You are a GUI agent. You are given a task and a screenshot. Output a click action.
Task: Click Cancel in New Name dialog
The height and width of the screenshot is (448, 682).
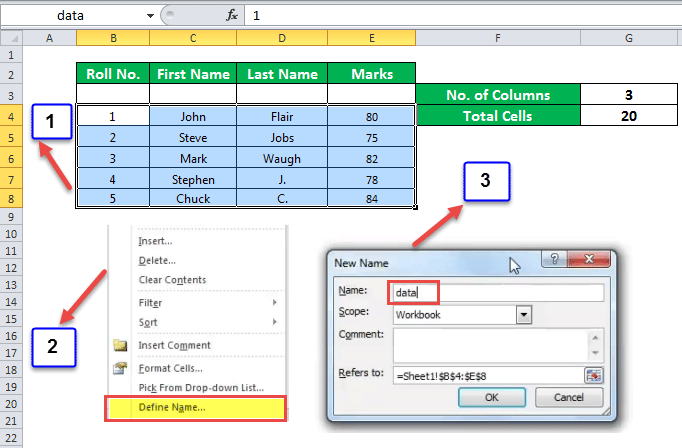coord(569,398)
